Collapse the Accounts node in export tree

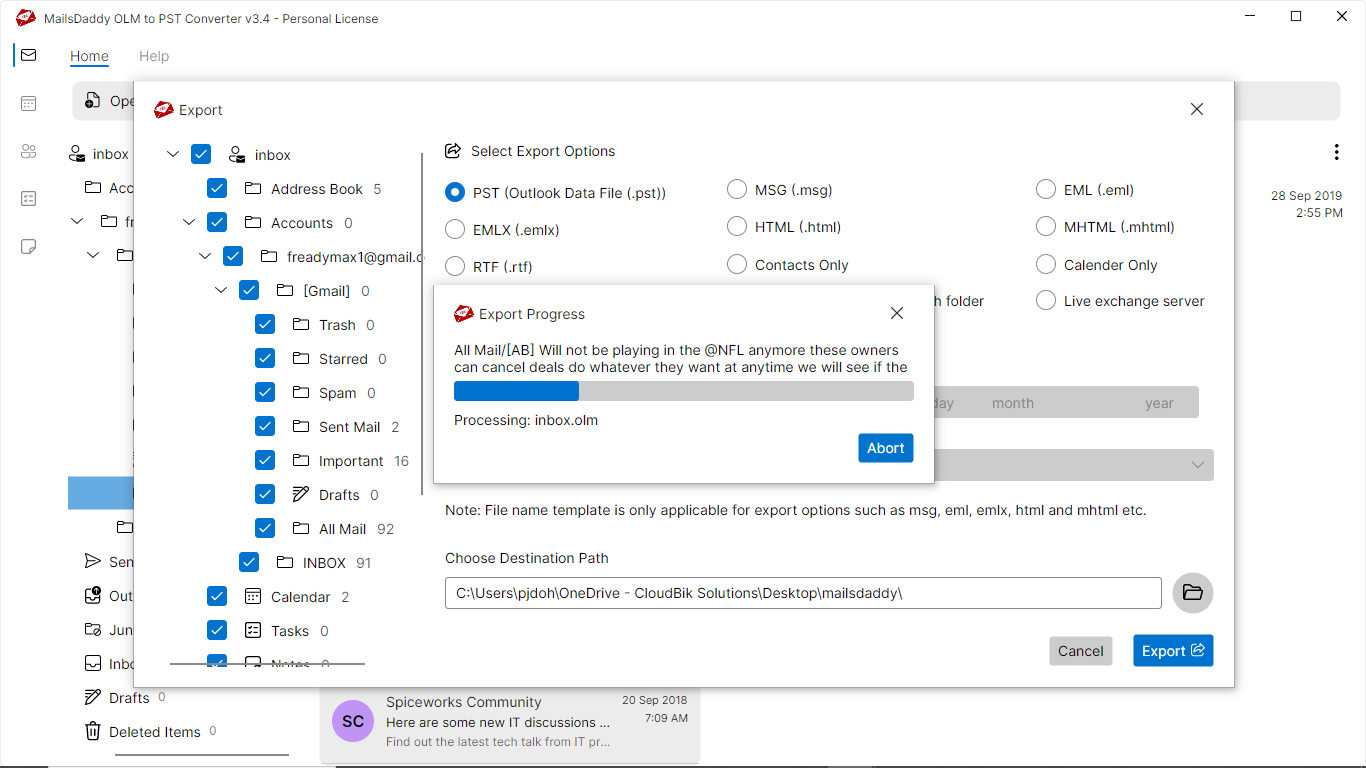(189, 223)
